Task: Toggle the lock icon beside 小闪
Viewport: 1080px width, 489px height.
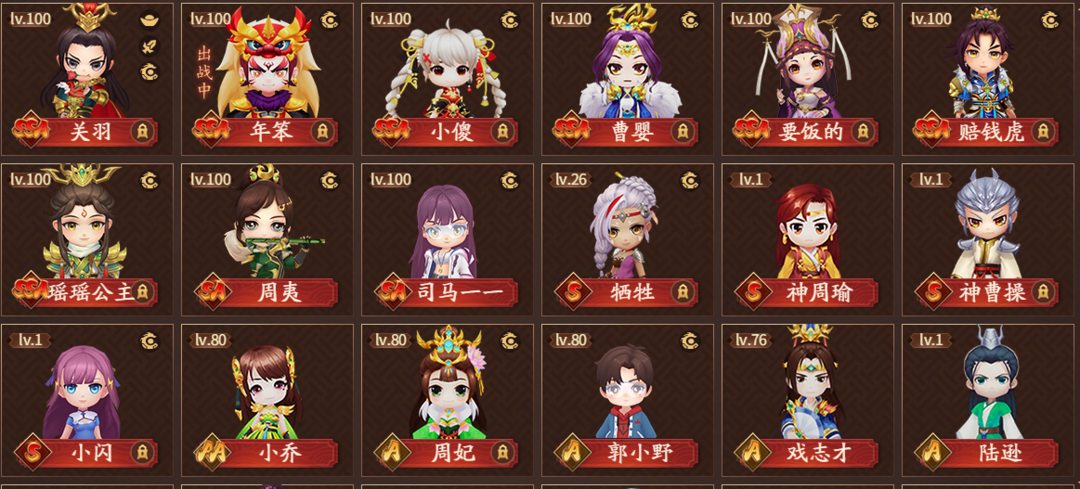Action: [142, 452]
